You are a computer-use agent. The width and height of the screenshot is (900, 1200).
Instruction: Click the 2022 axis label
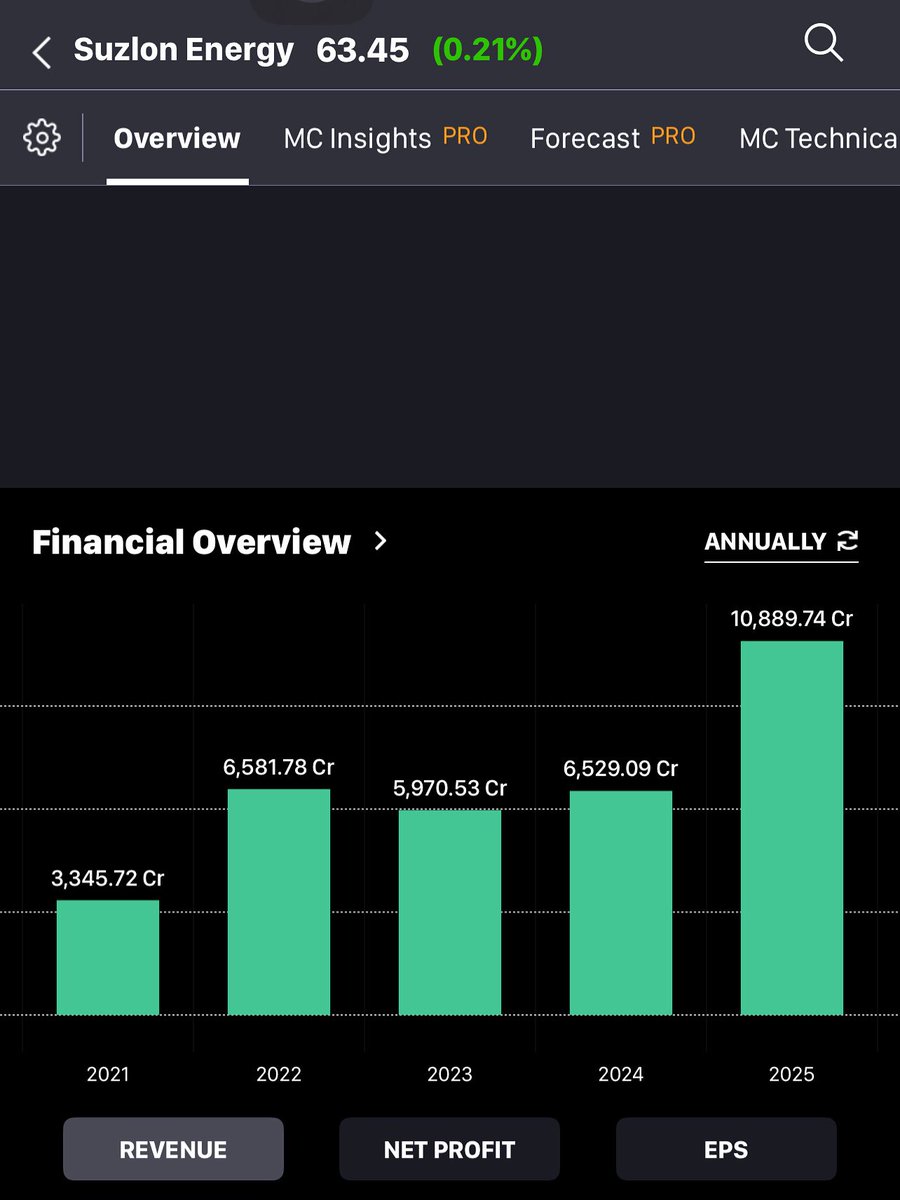click(279, 1074)
